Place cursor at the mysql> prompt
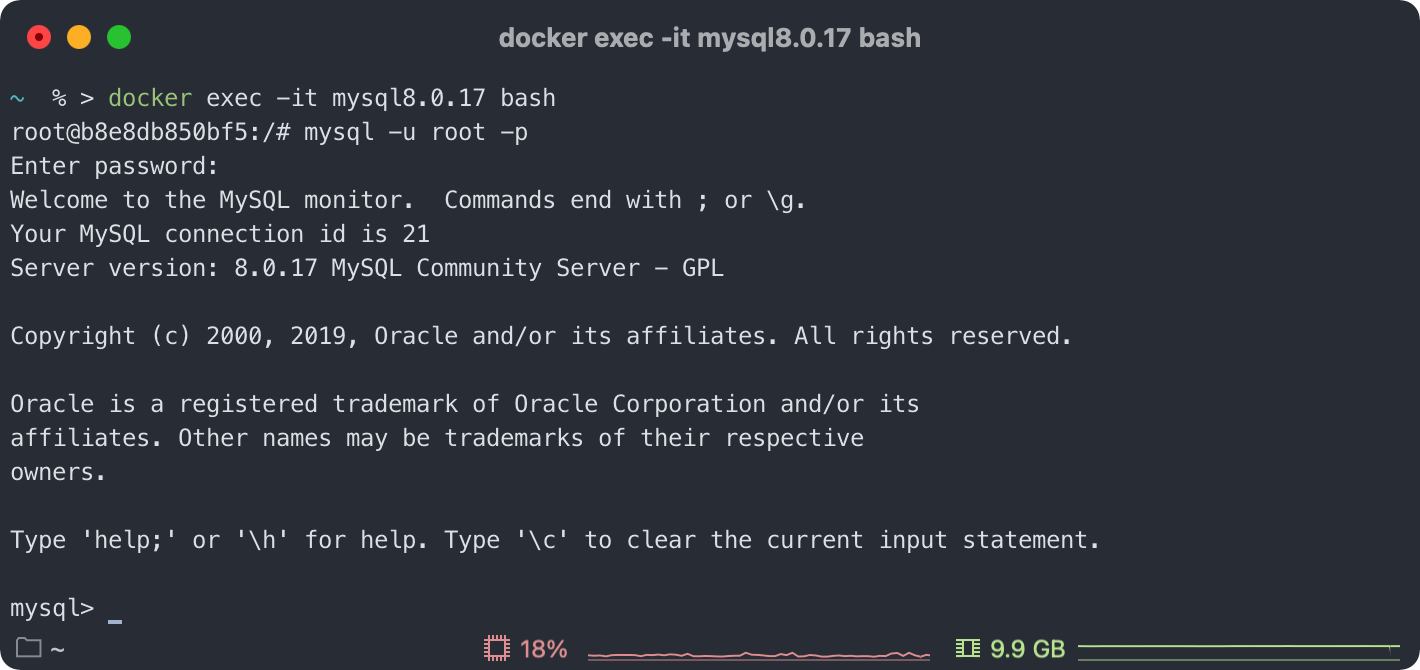 [115, 608]
